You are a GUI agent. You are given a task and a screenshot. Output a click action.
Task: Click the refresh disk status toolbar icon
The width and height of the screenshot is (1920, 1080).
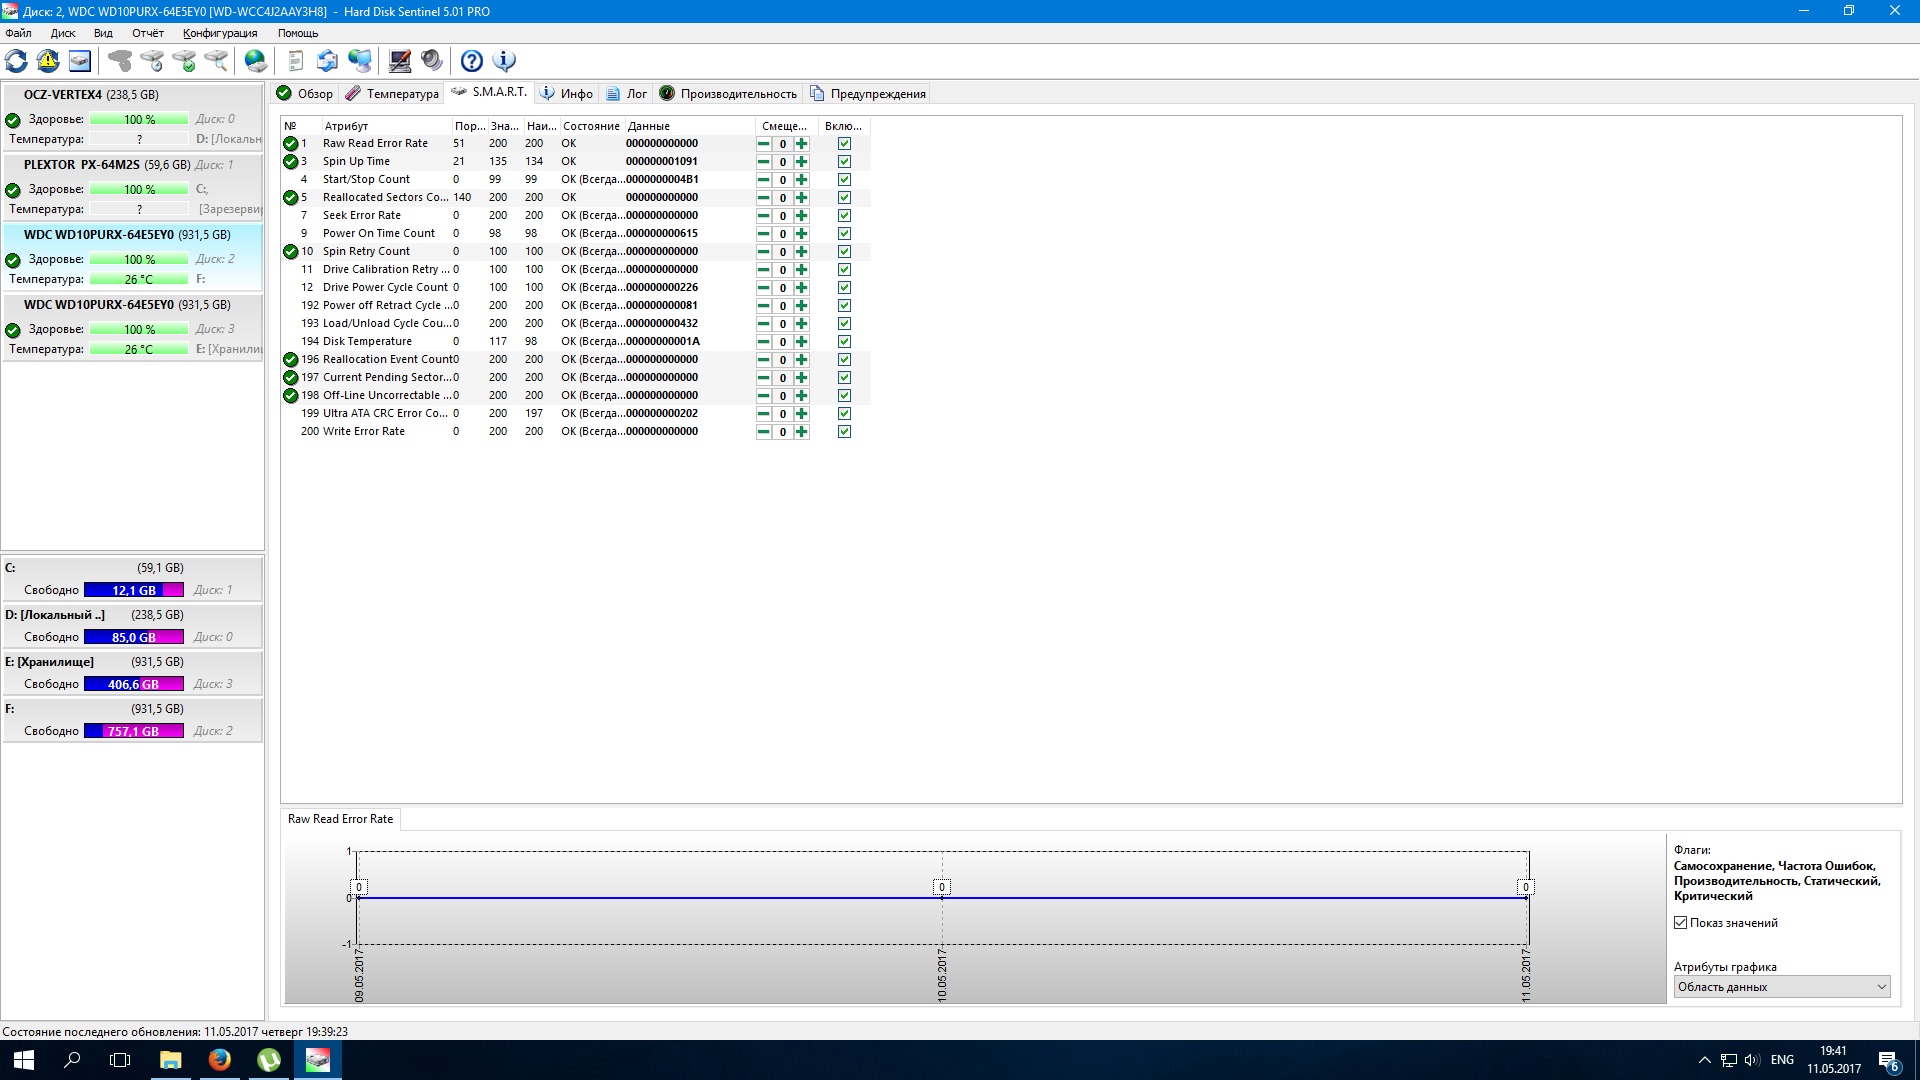coord(17,61)
